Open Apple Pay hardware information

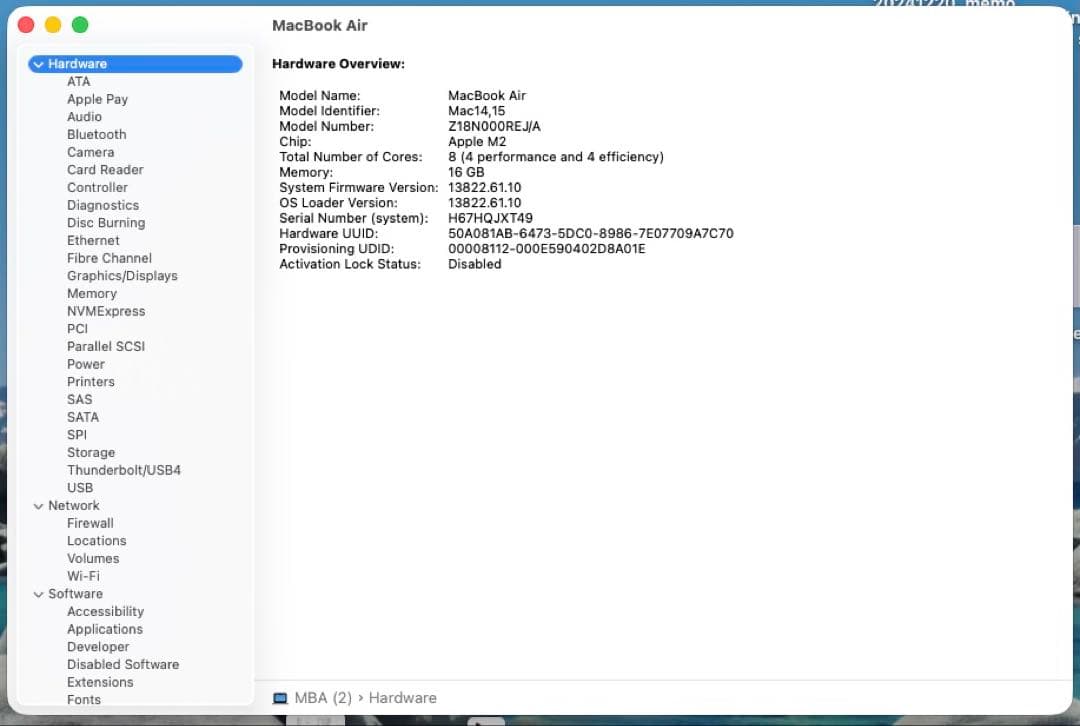point(97,99)
